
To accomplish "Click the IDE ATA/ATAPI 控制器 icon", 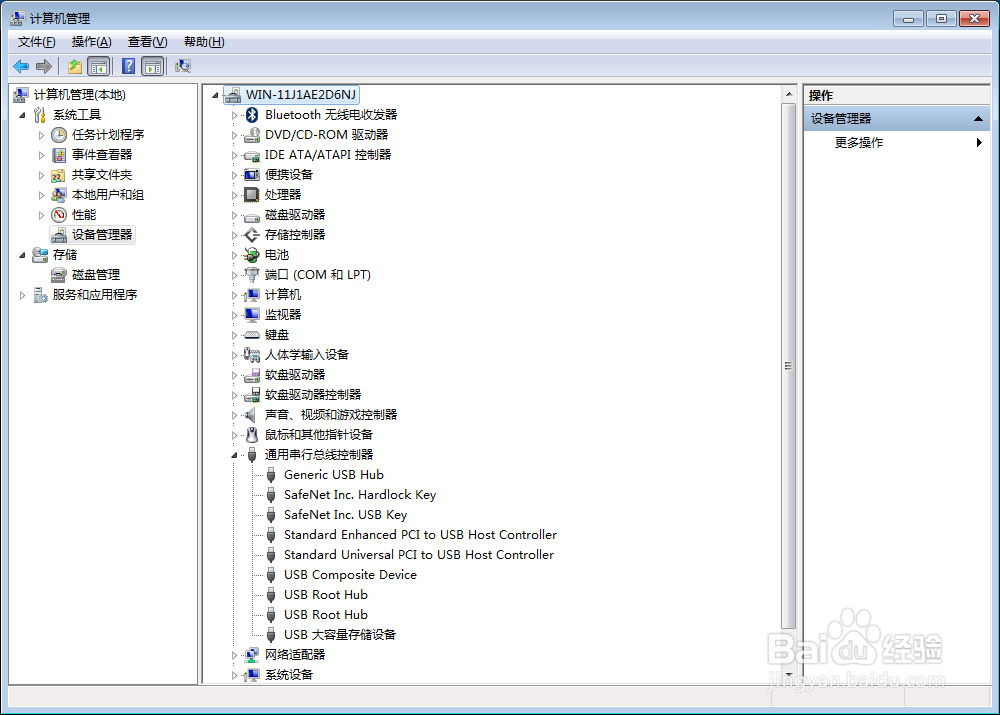I will 252,155.
